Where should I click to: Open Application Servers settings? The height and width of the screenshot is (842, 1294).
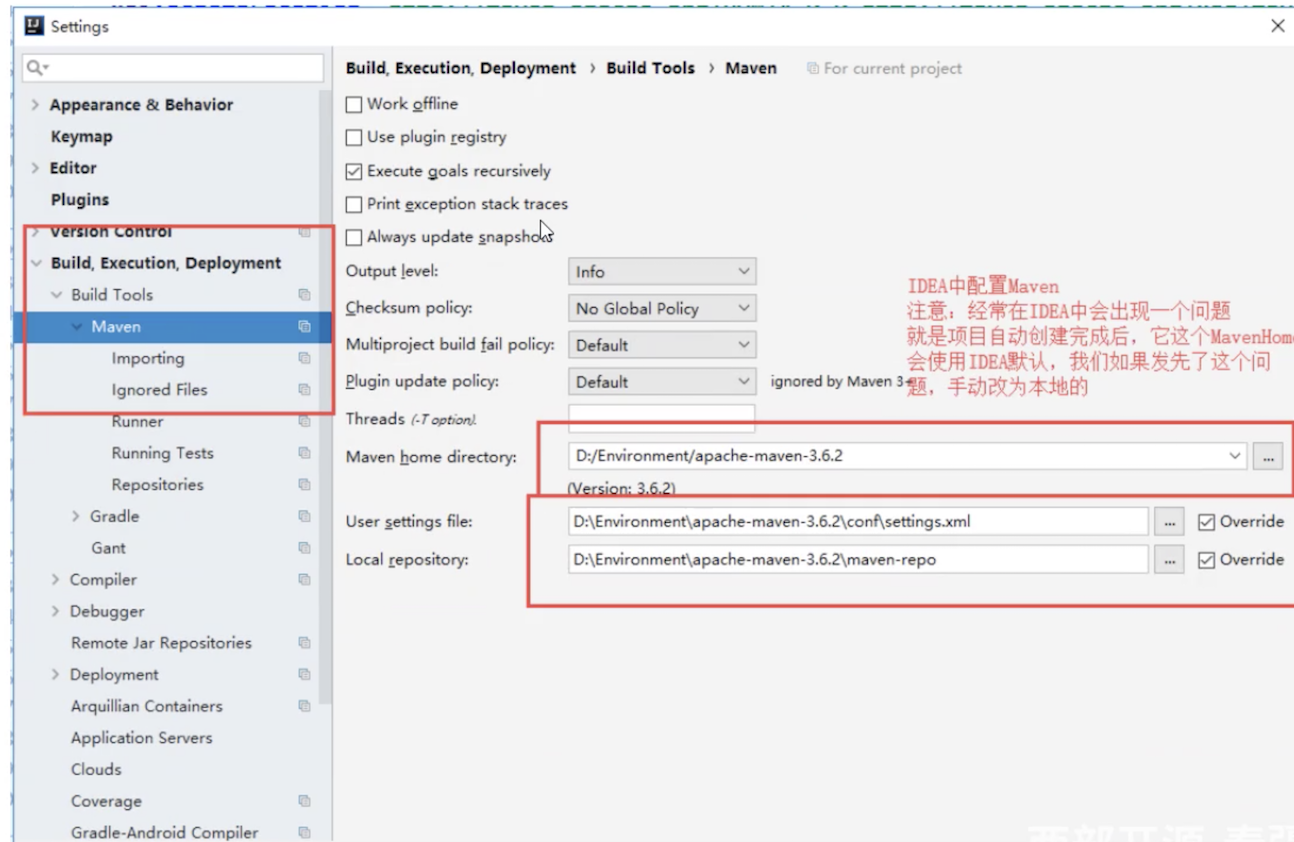point(142,738)
